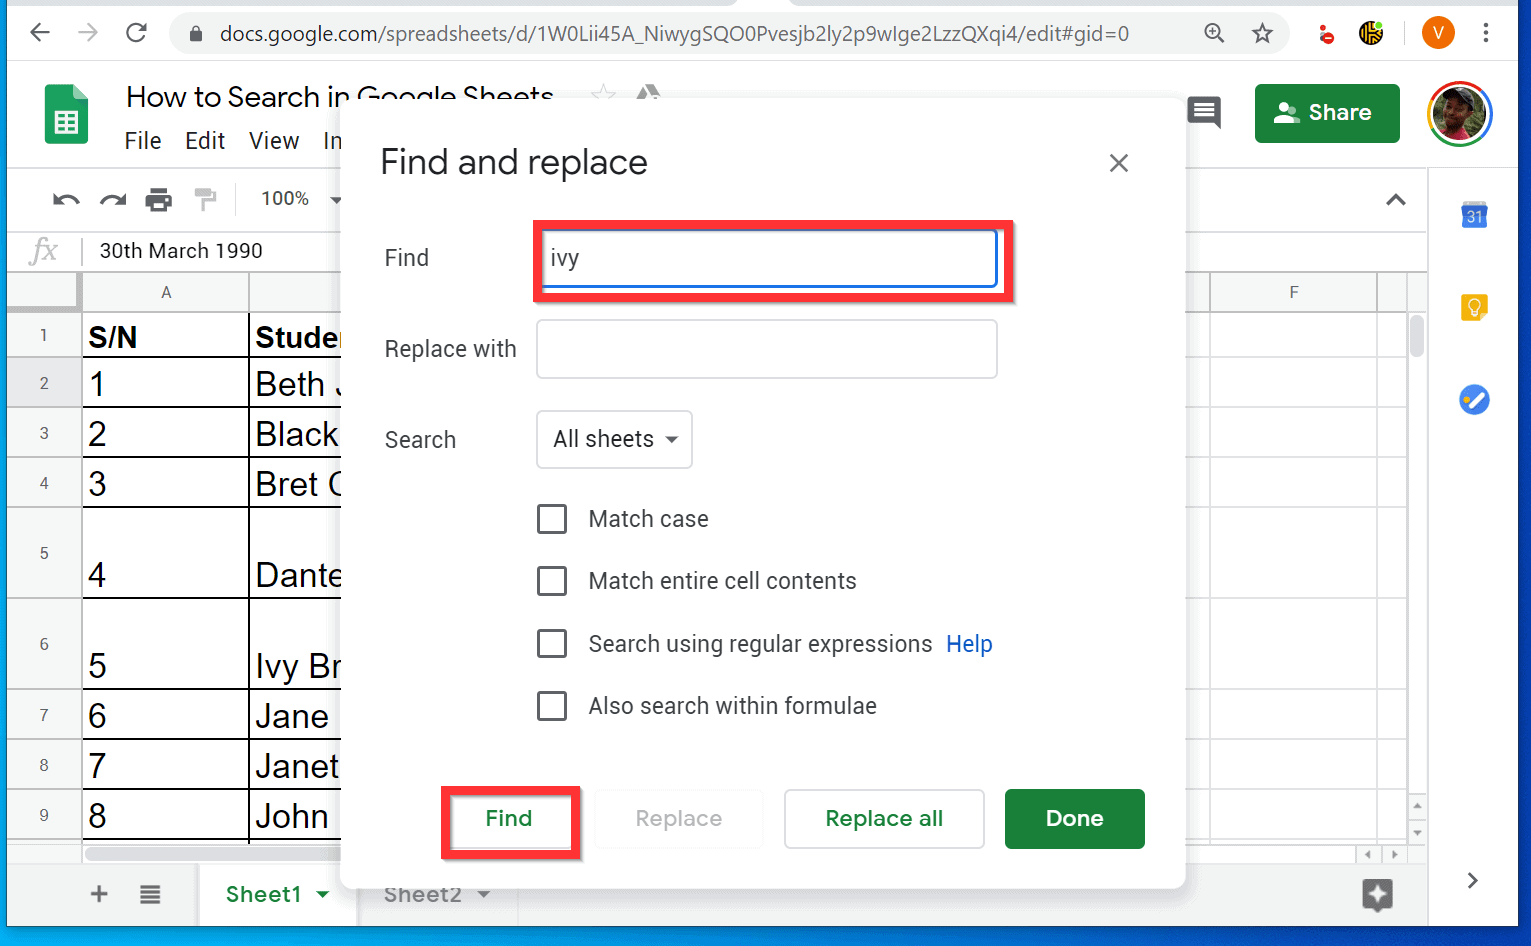Enable Match case checkbox
Viewport: 1531px width, 946px height.
pos(552,519)
